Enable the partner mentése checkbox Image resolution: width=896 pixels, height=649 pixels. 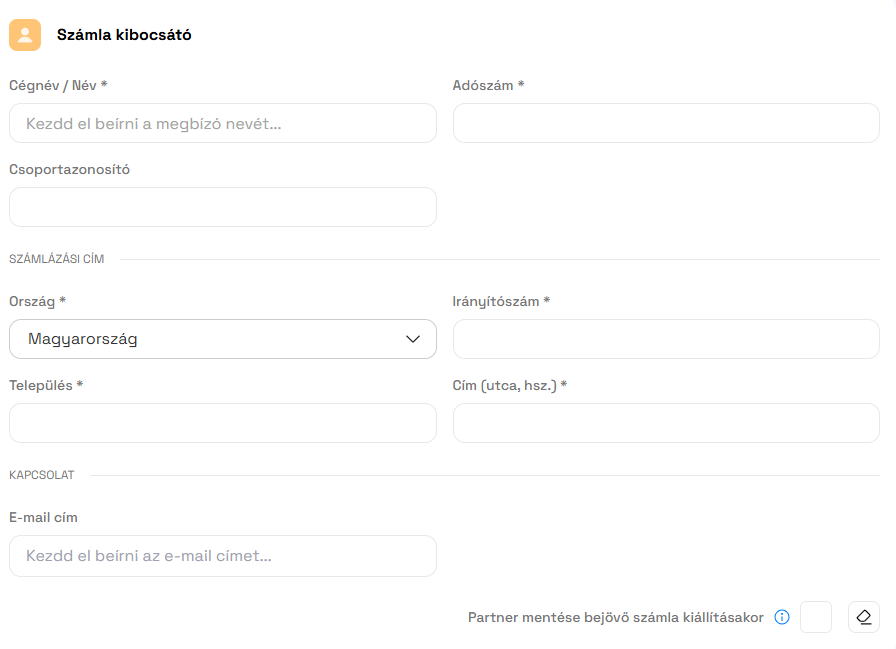point(816,617)
